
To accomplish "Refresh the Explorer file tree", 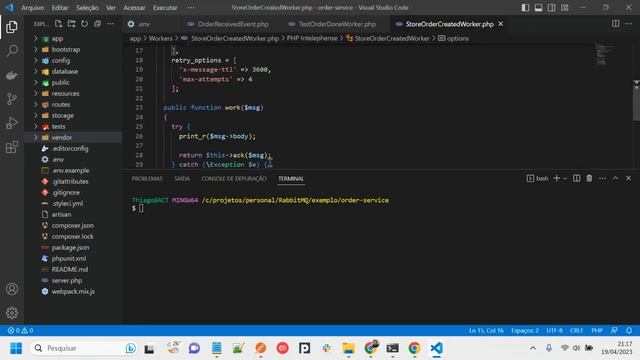I will pos(84,24).
